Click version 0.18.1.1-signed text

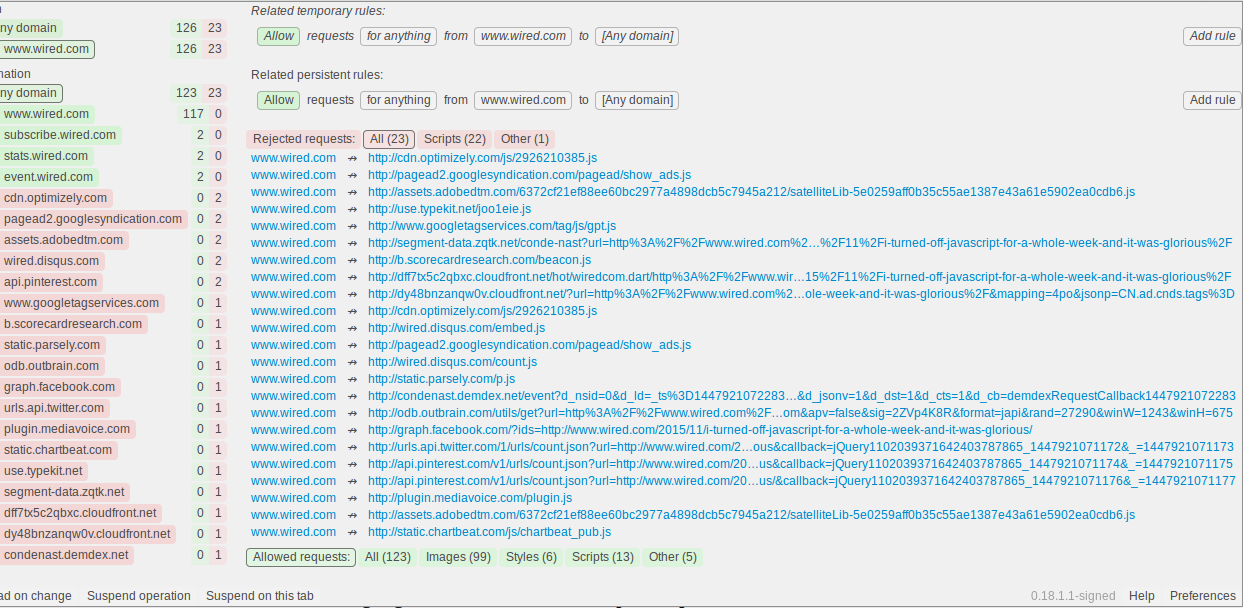point(1073,596)
